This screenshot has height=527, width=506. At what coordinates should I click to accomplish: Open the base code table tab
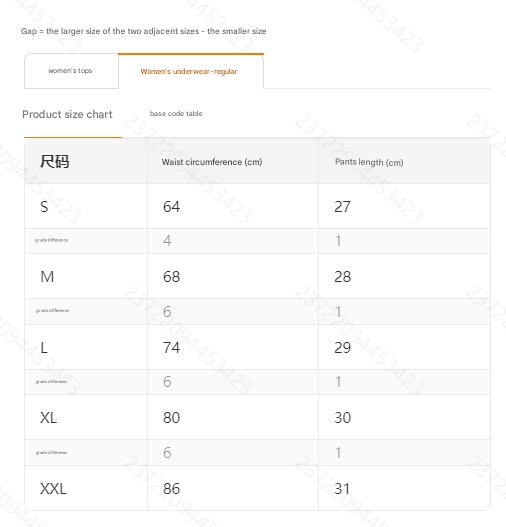point(176,114)
